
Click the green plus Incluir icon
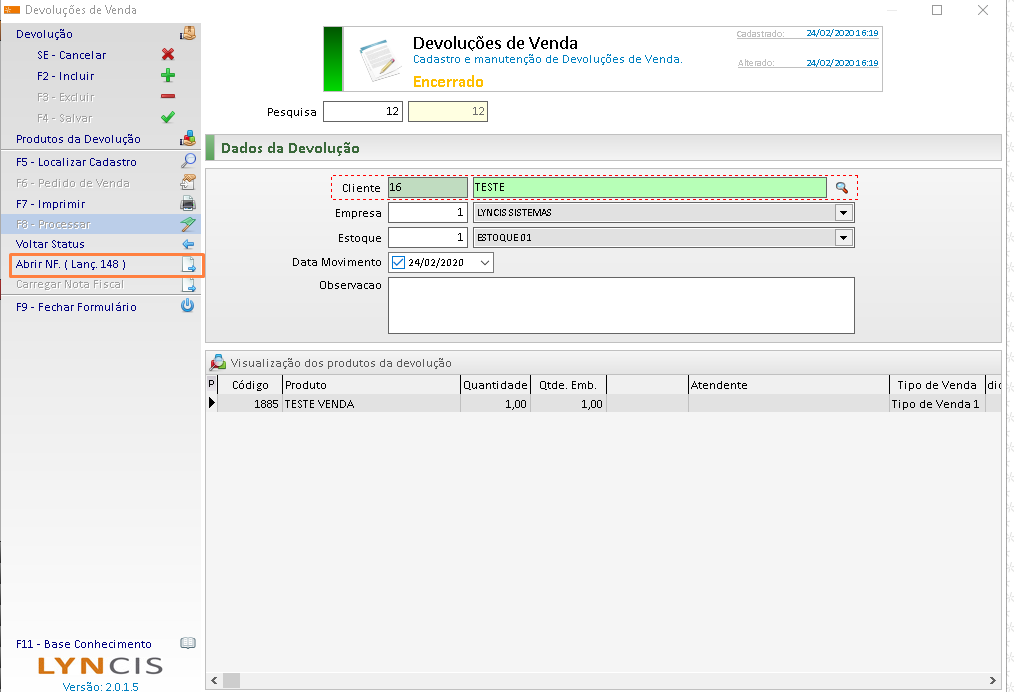[168, 76]
